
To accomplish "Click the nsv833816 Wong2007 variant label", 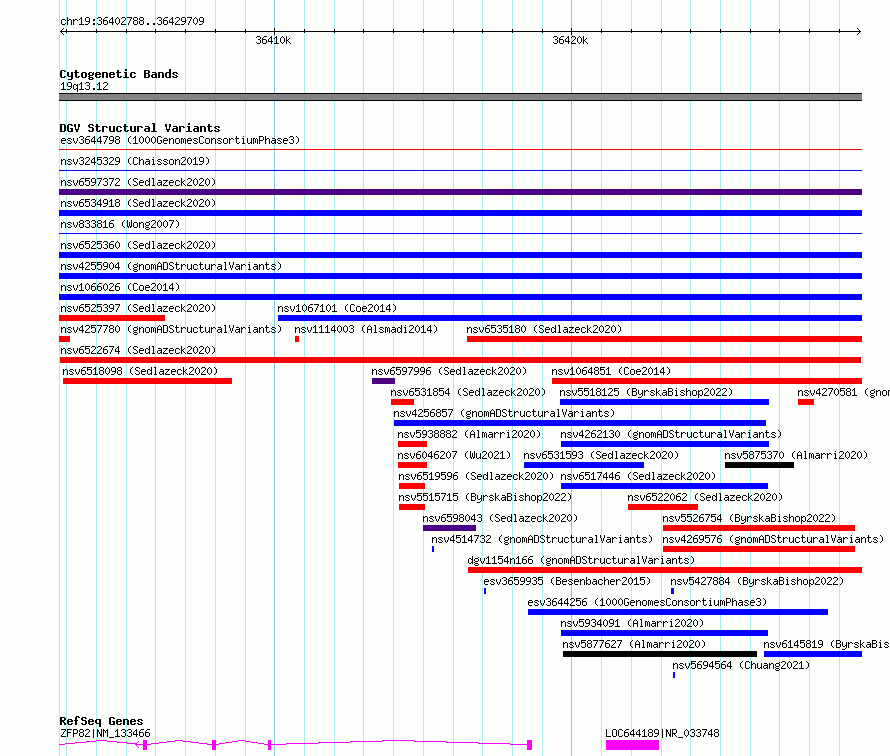I will click(120, 224).
